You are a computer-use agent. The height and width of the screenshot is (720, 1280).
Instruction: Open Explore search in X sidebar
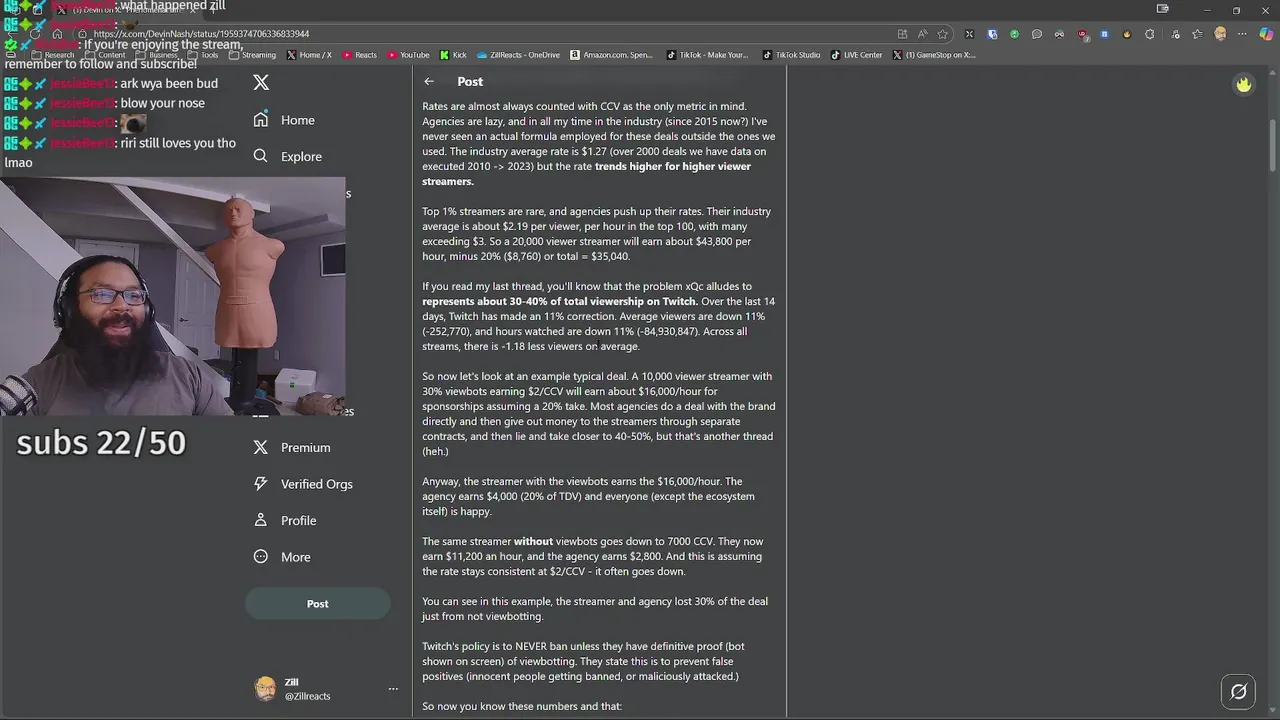coord(287,156)
